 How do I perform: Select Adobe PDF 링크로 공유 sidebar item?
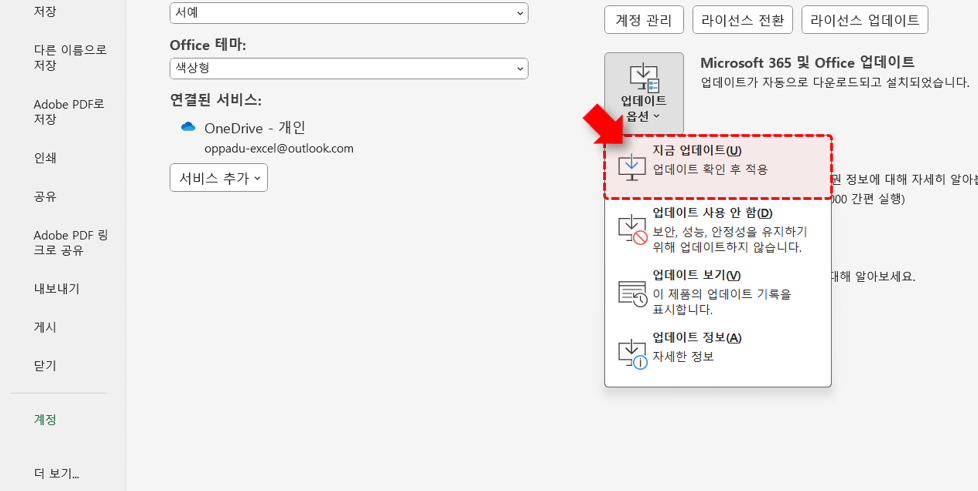click(x=71, y=243)
